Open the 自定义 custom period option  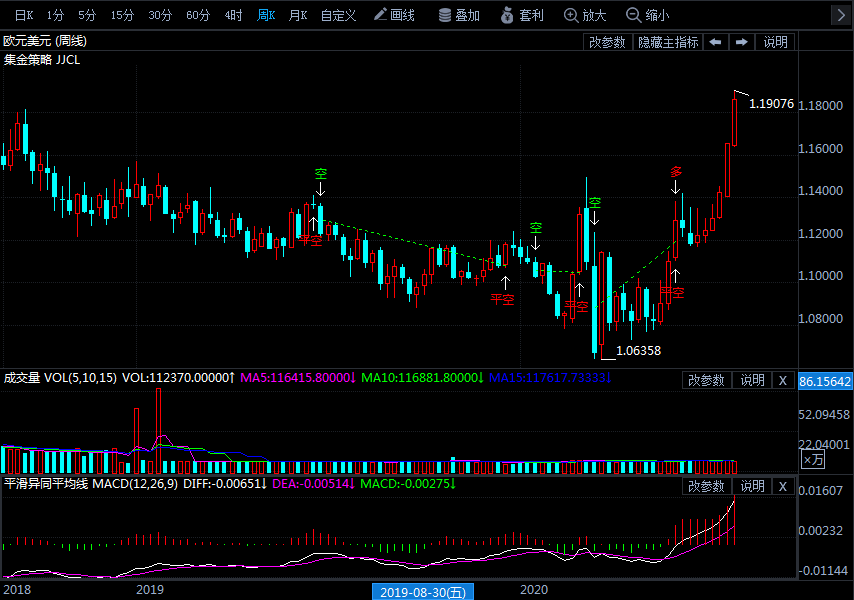[x=338, y=15]
